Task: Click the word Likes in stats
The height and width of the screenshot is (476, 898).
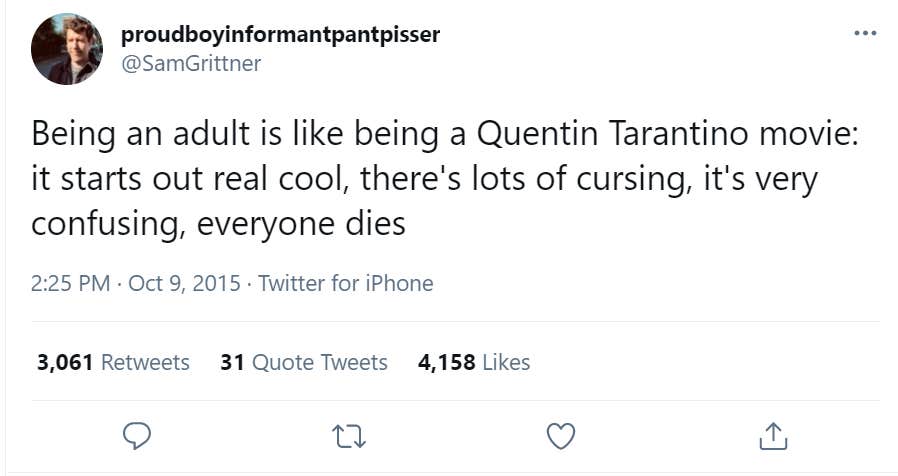Action: pos(506,362)
